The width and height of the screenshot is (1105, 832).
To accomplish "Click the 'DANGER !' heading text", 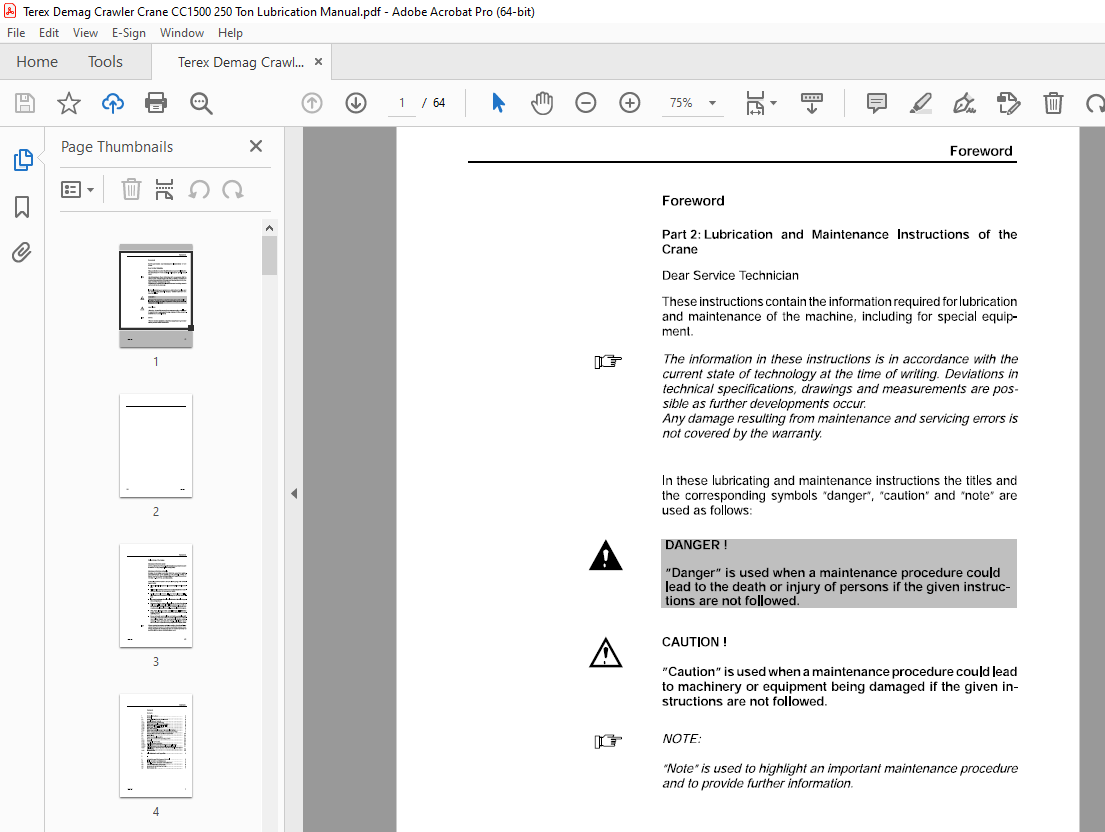I will pyautogui.click(x=696, y=545).
